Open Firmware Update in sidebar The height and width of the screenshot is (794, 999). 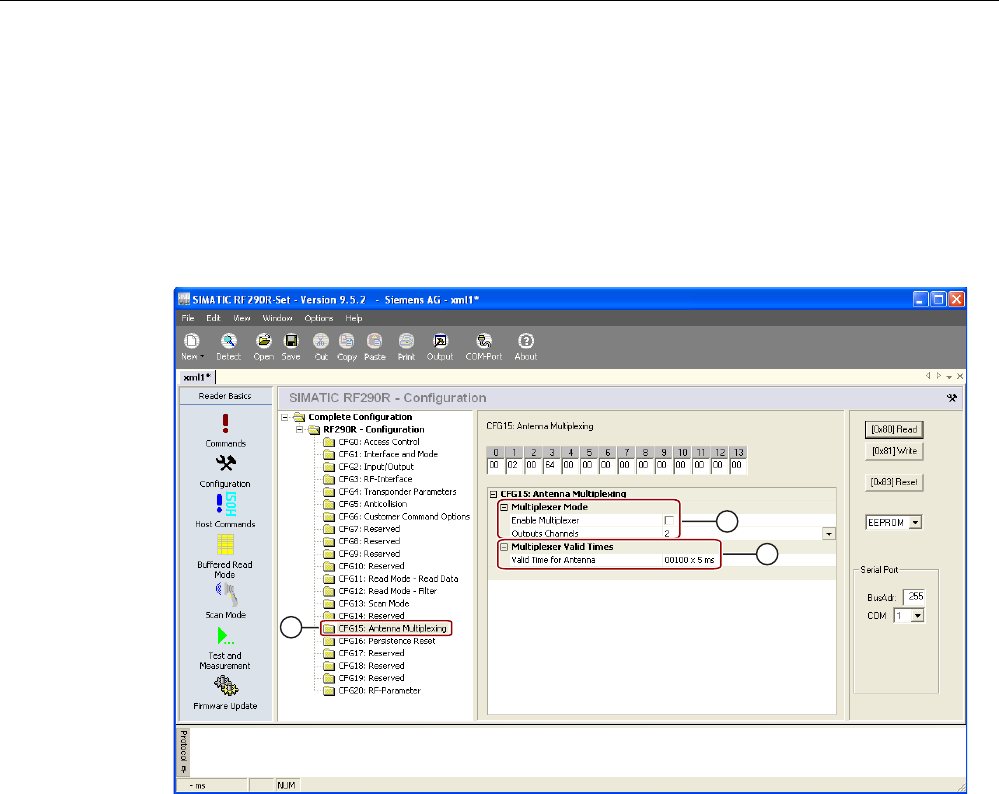point(226,686)
